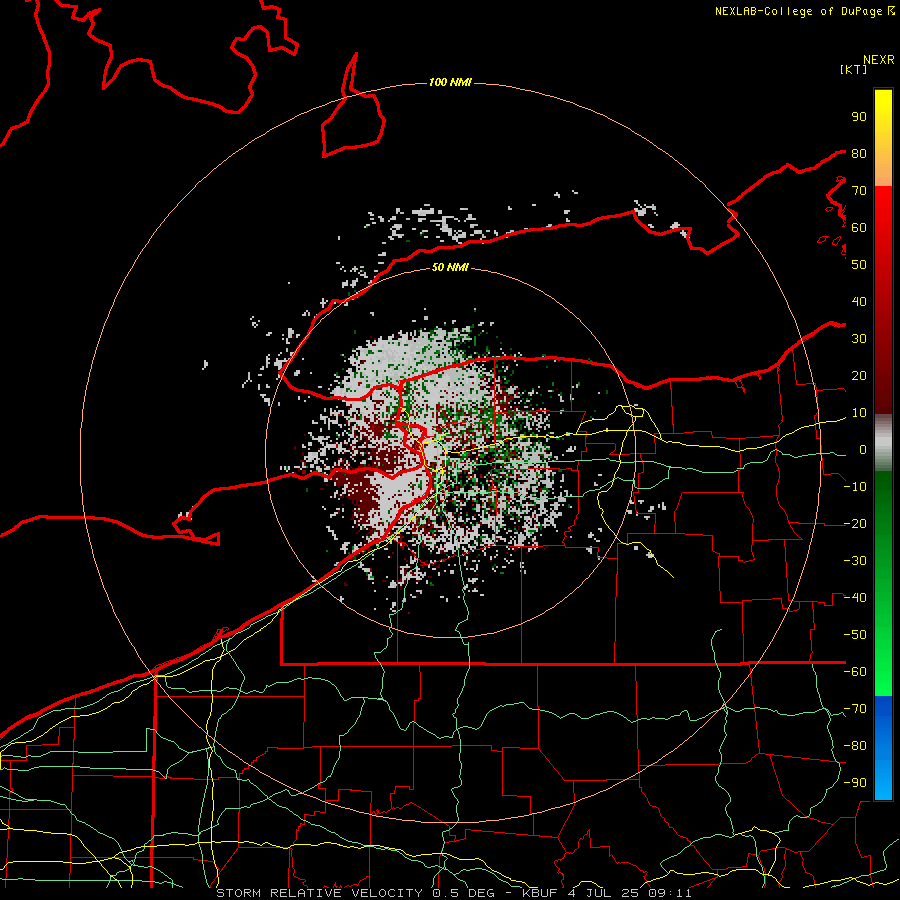Click the -30 value on the velocity scale
Viewport: 900px width, 900px height.
855,561
